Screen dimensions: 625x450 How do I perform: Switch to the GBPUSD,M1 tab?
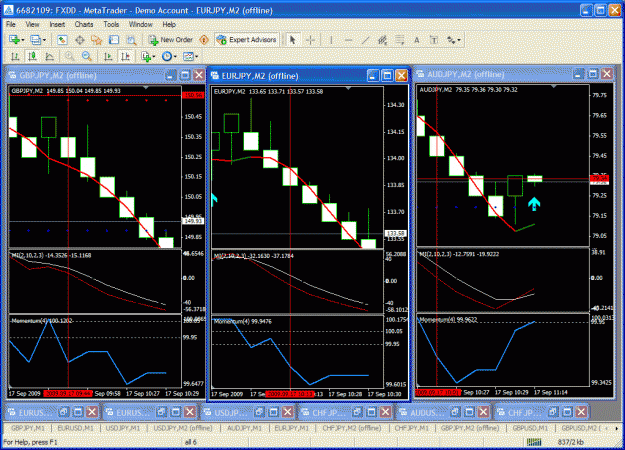(x=530, y=428)
